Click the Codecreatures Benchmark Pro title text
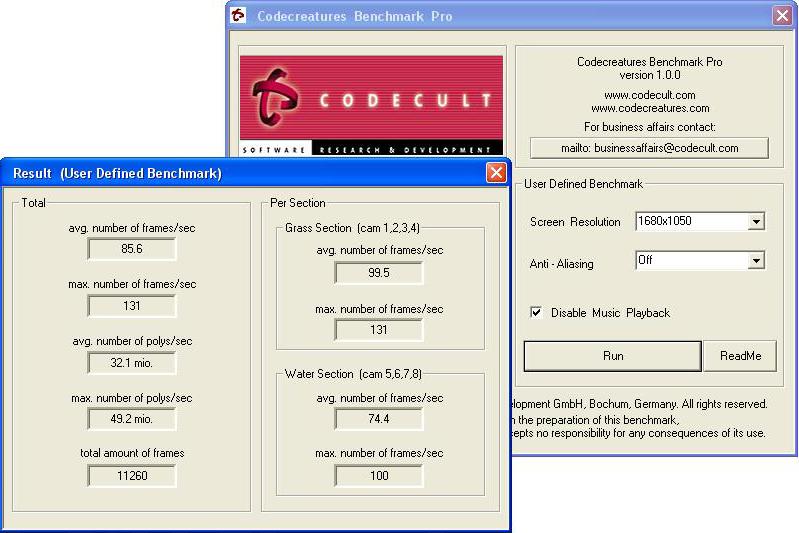The height and width of the screenshot is (533, 799). 354,16
